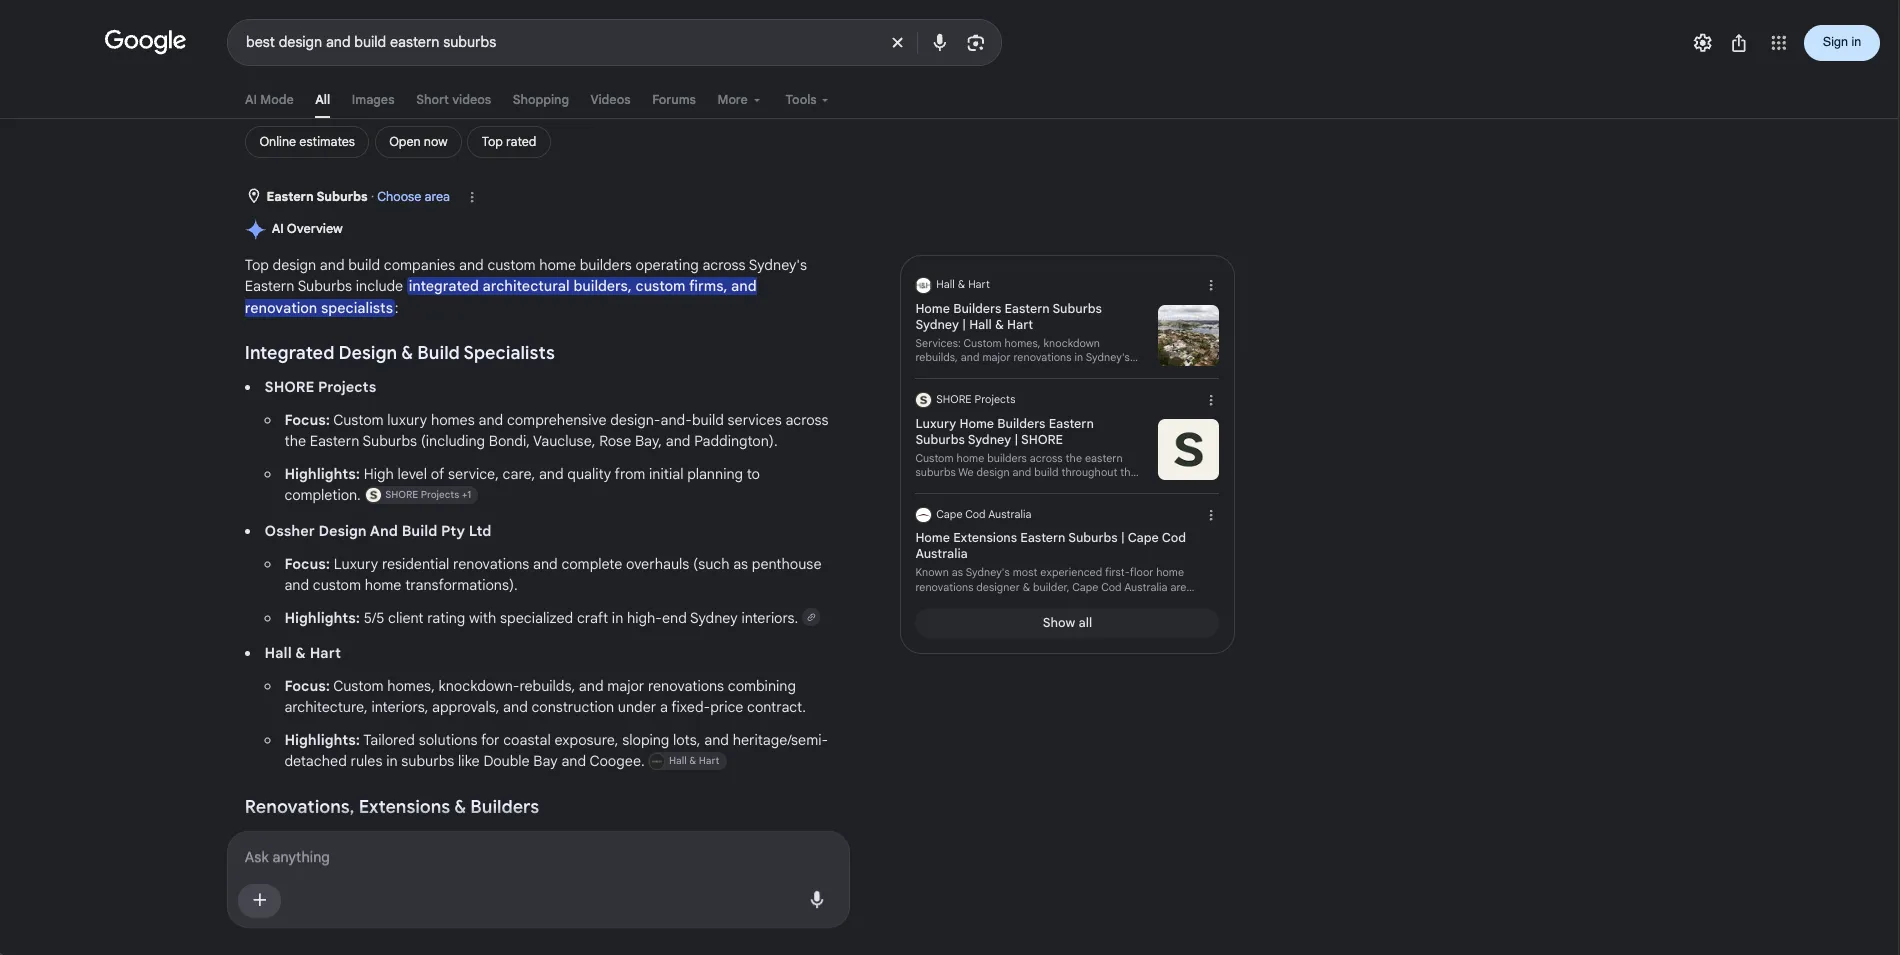Click the microphone icon in the Ask anything box
Image resolution: width=1900 pixels, height=955 pixels.
coord(817,900)
